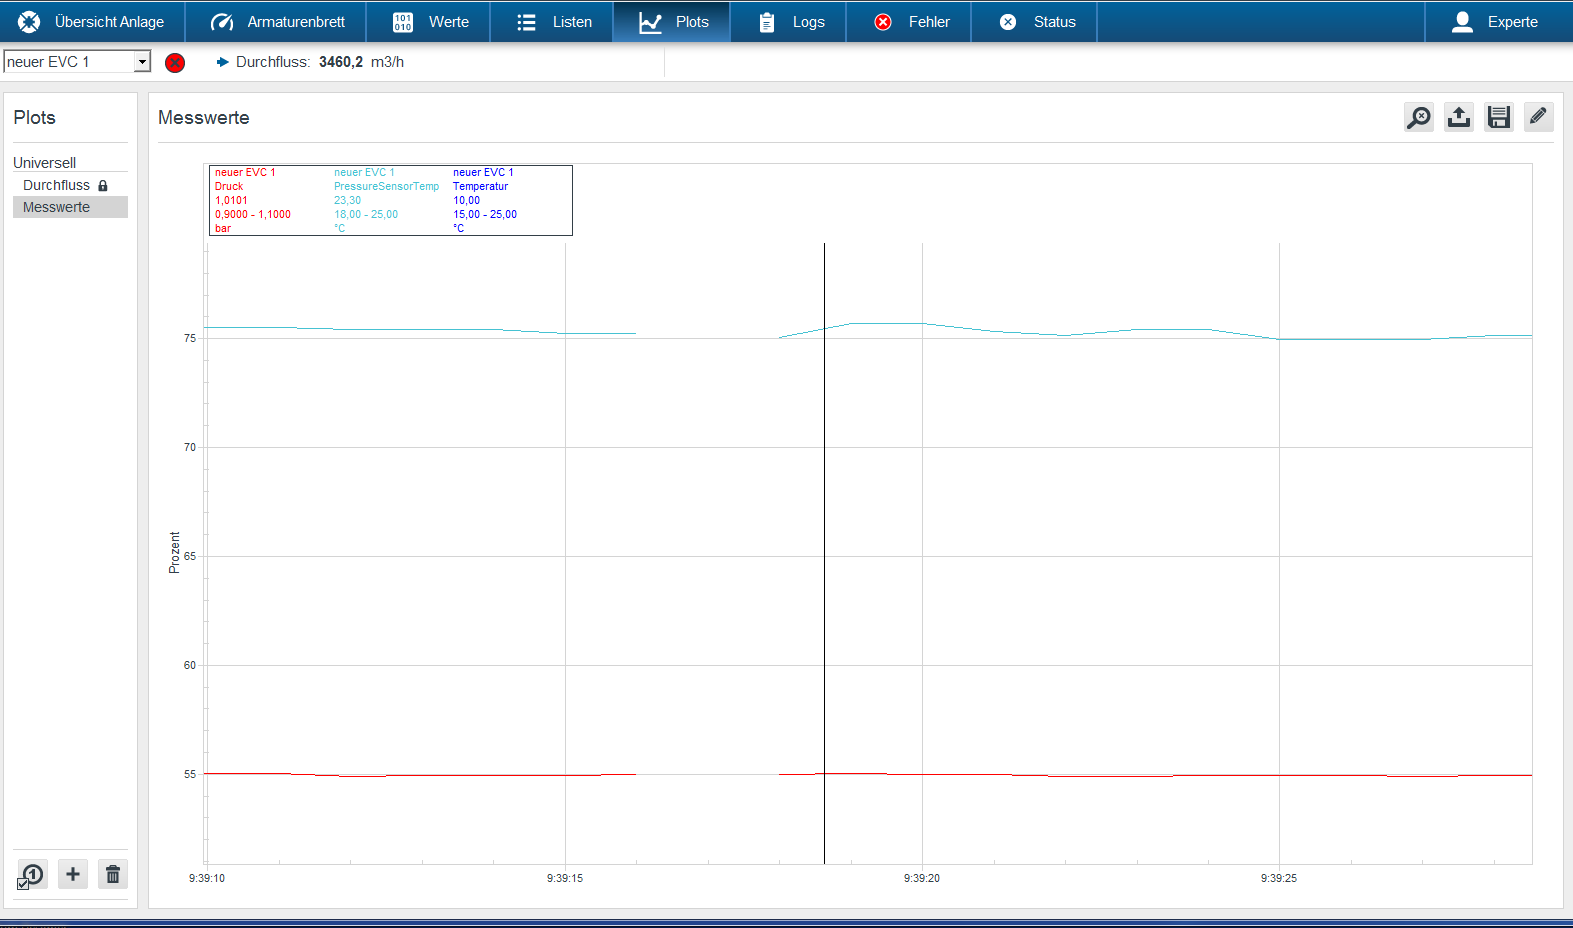The image size is (1573, 928).
Task: Open the Logs tab
Action: (x=791, y=22)
